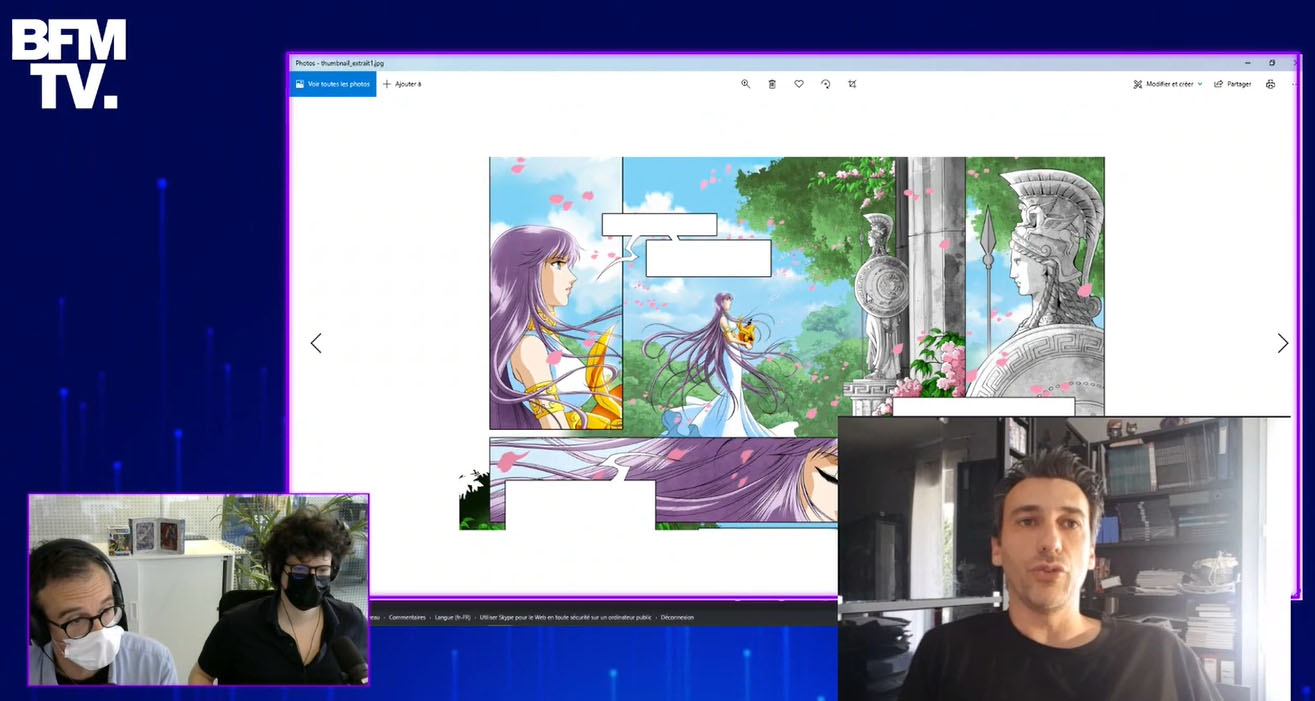This screenshot has width=1315, height=701.
Task: Go to the next photo arrow
Action: coord(1283,343)
